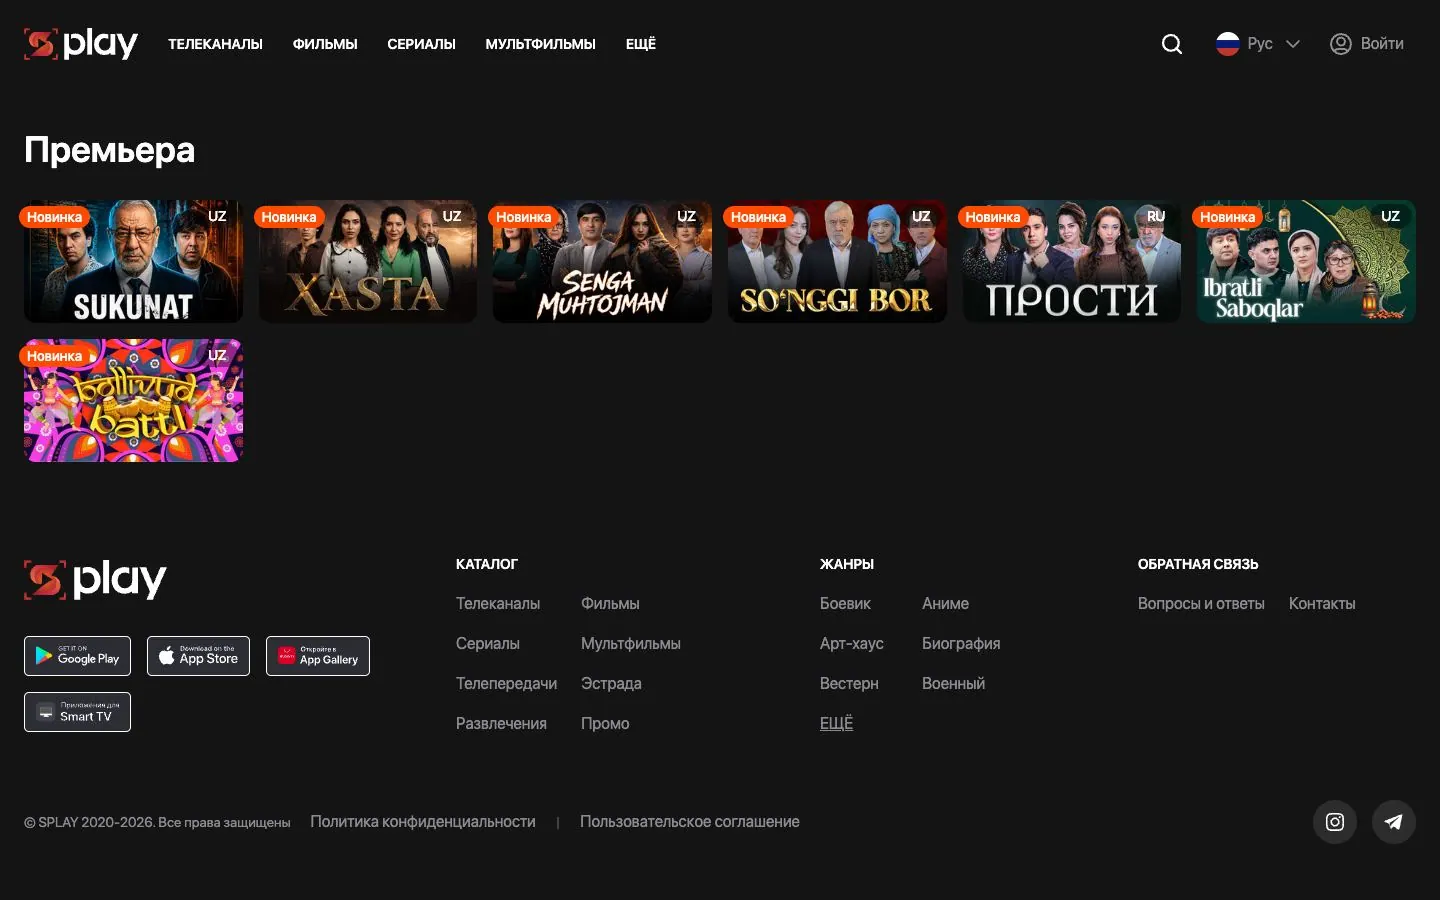Click Войти to sign in
1440x900 pixels.
click(1367, 44)
